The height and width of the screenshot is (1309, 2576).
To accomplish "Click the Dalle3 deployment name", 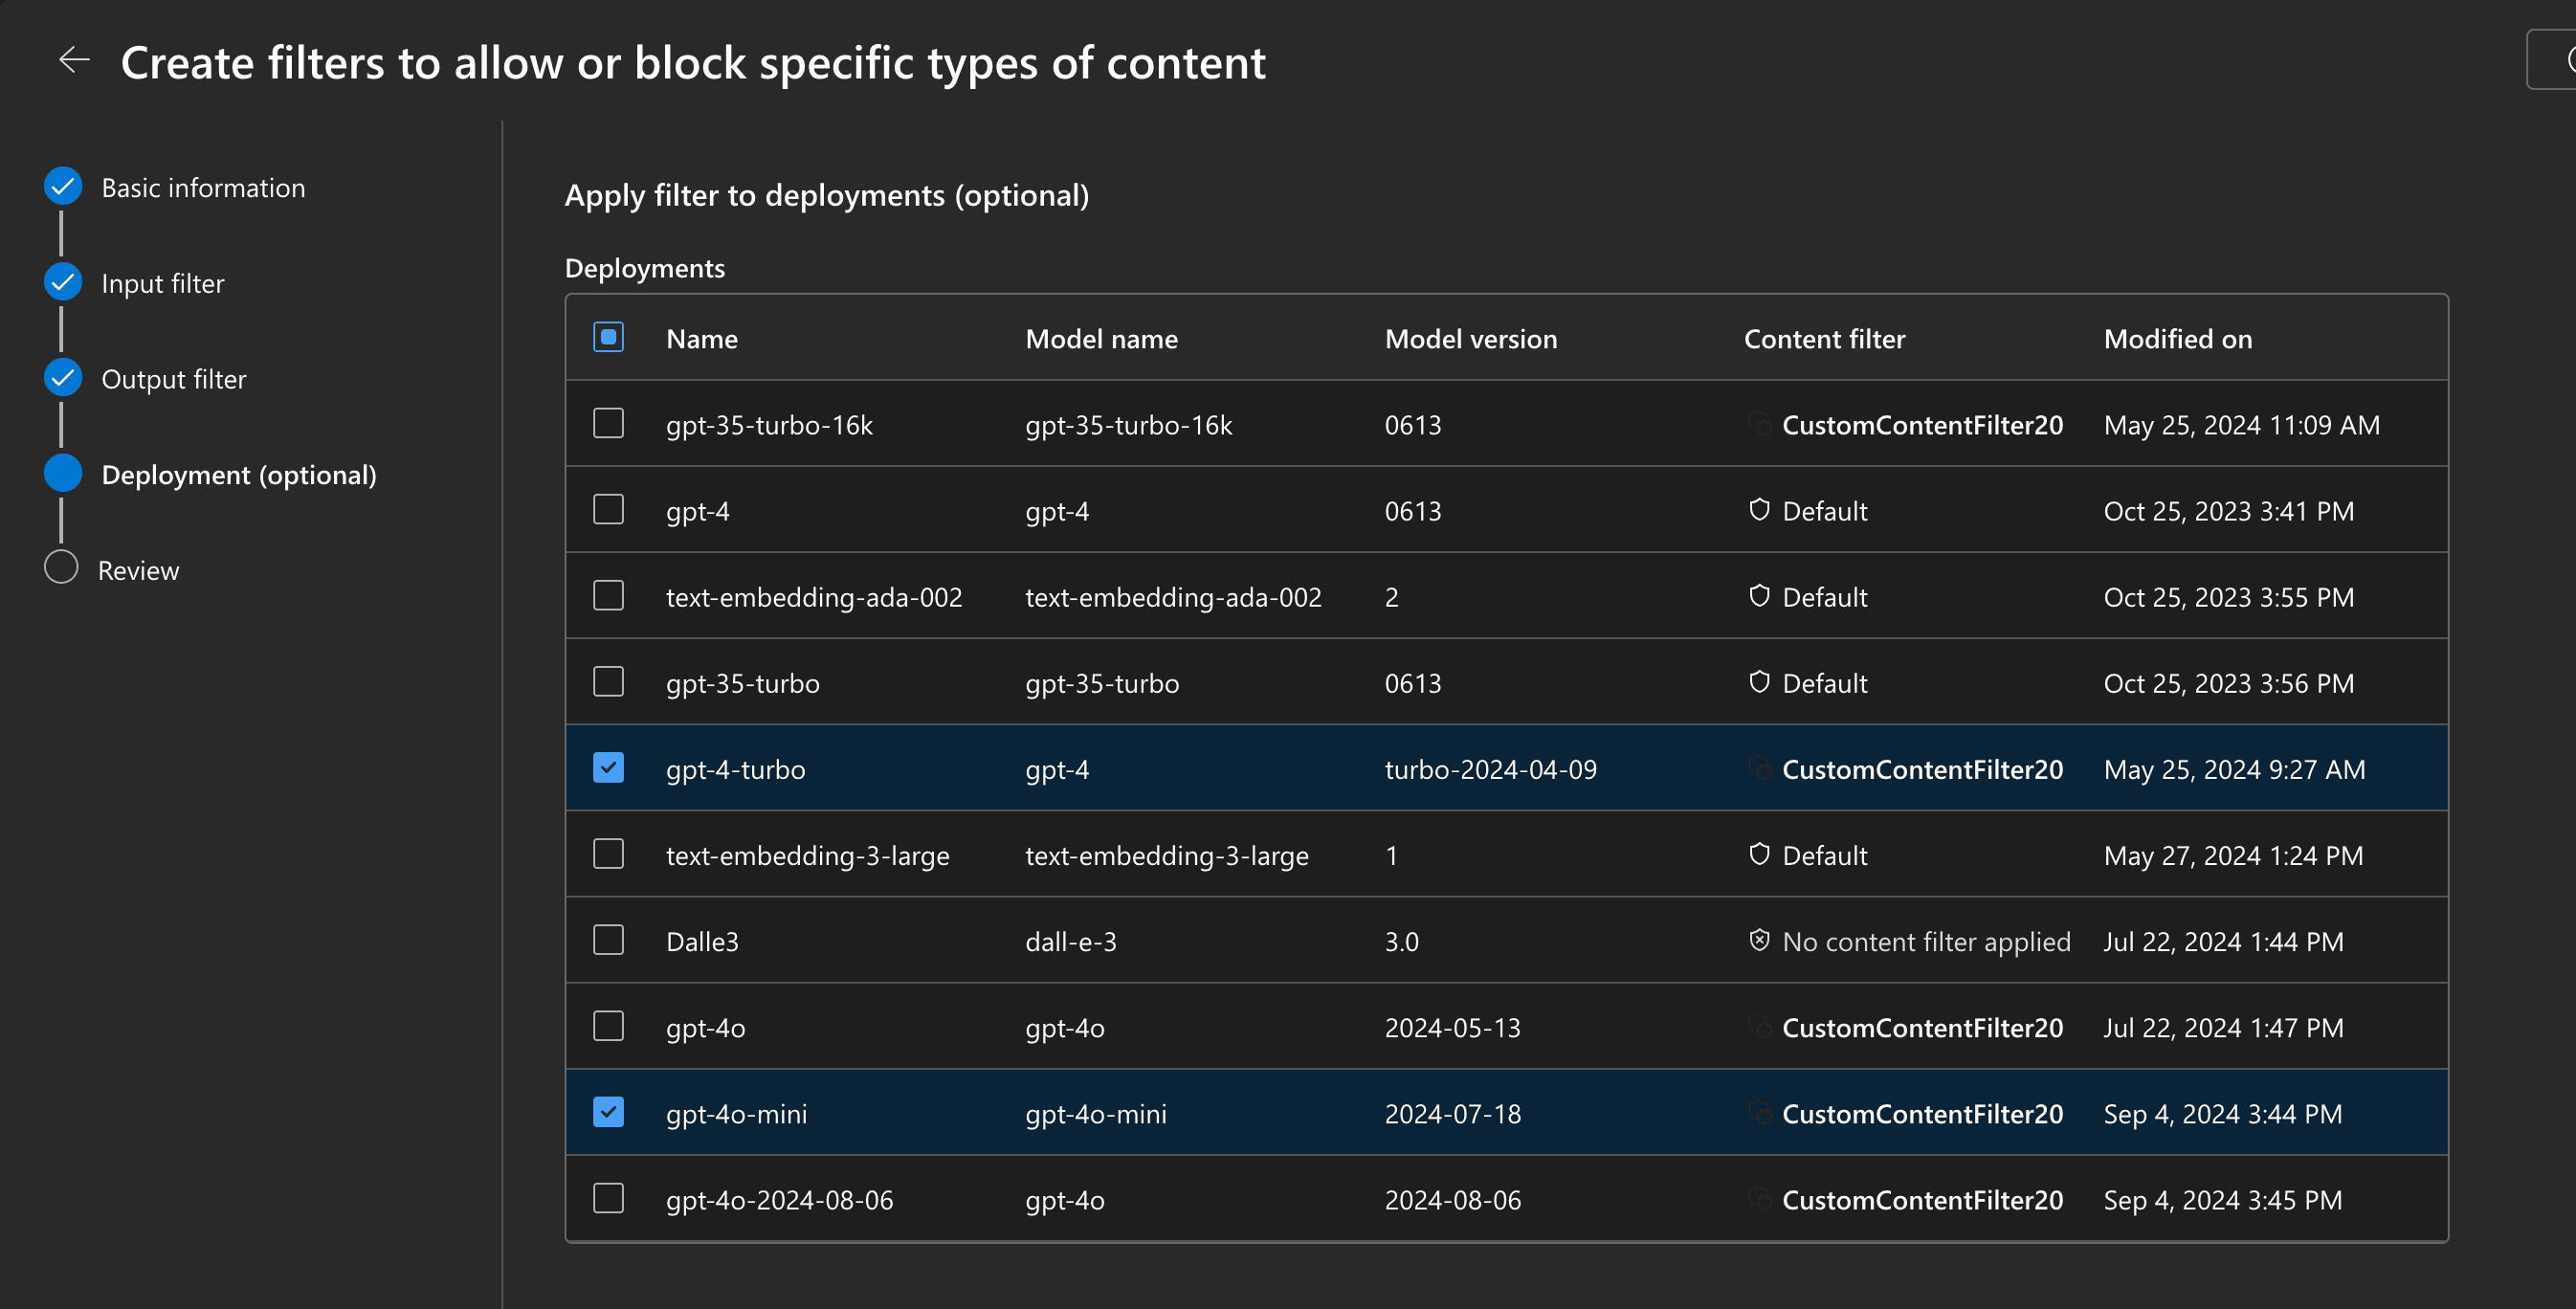I will [702, 942].
